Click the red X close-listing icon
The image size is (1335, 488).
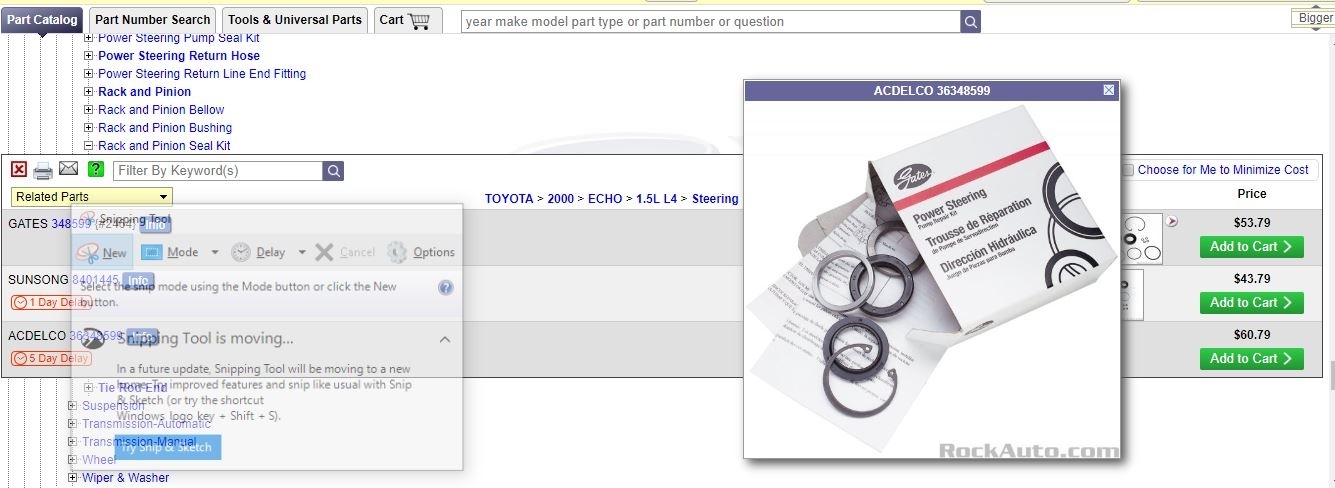[x=19, y=170]
